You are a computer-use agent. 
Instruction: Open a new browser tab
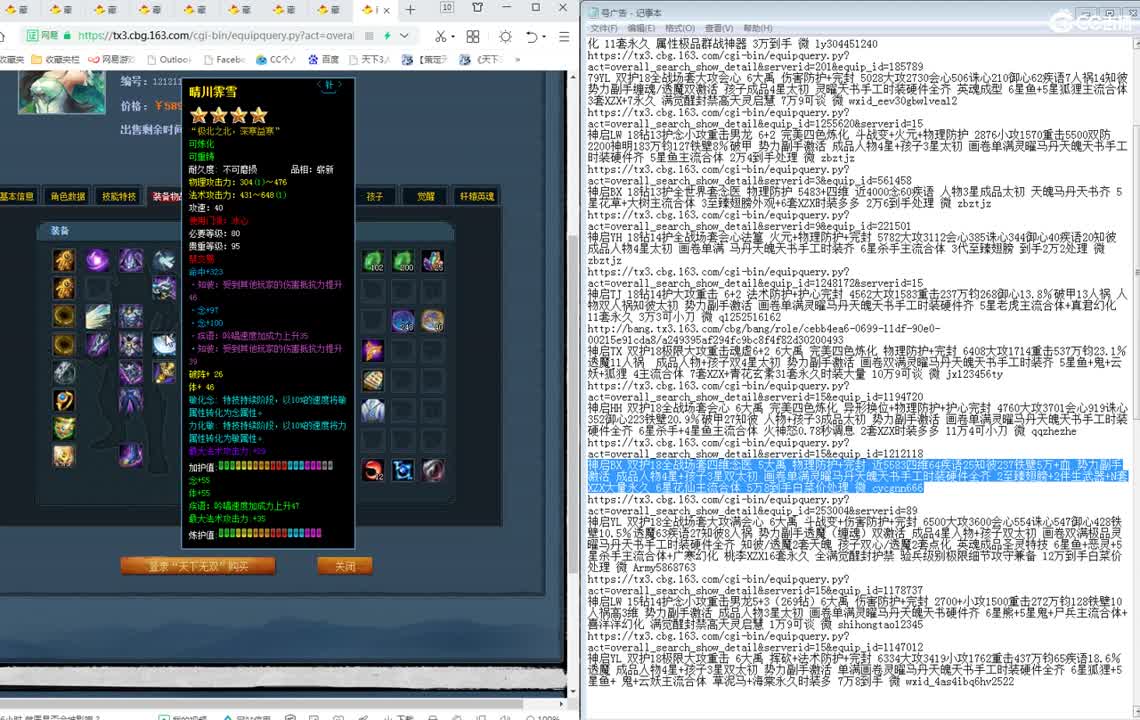pyautogui.click(x=410, y=10)
